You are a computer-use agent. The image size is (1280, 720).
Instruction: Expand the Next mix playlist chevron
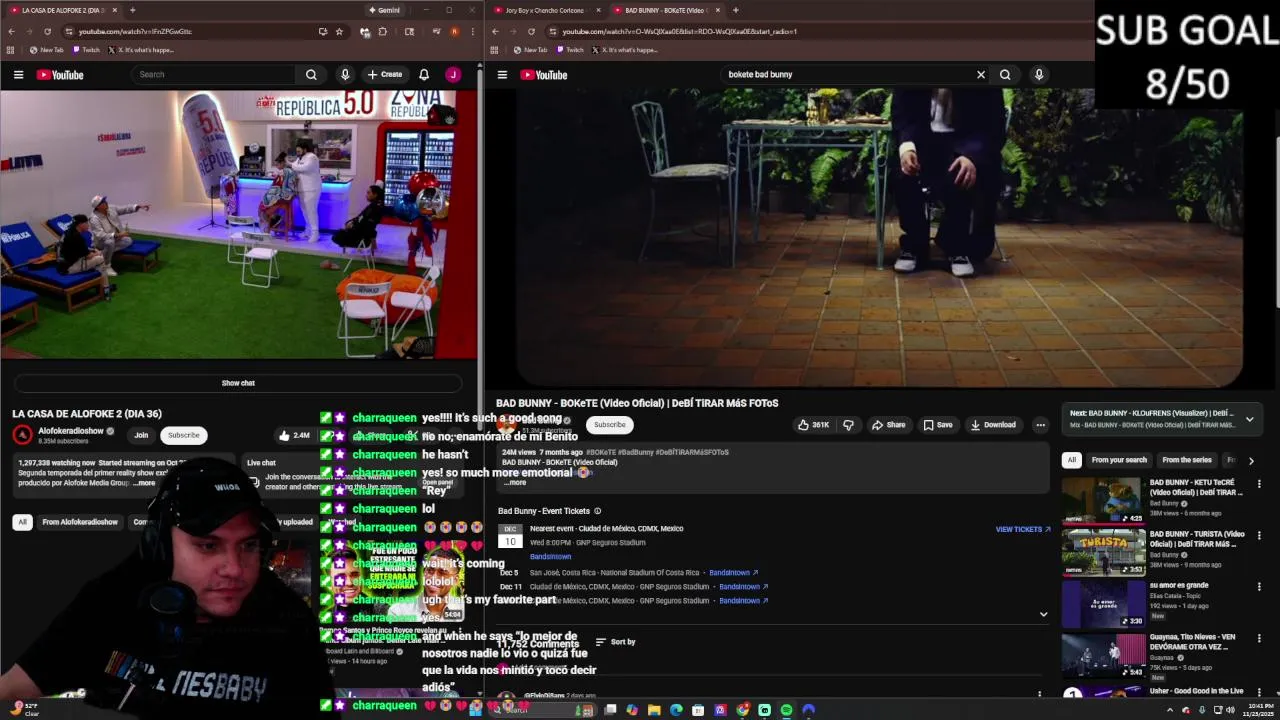pyautogui.click(x=1249, y=419)
